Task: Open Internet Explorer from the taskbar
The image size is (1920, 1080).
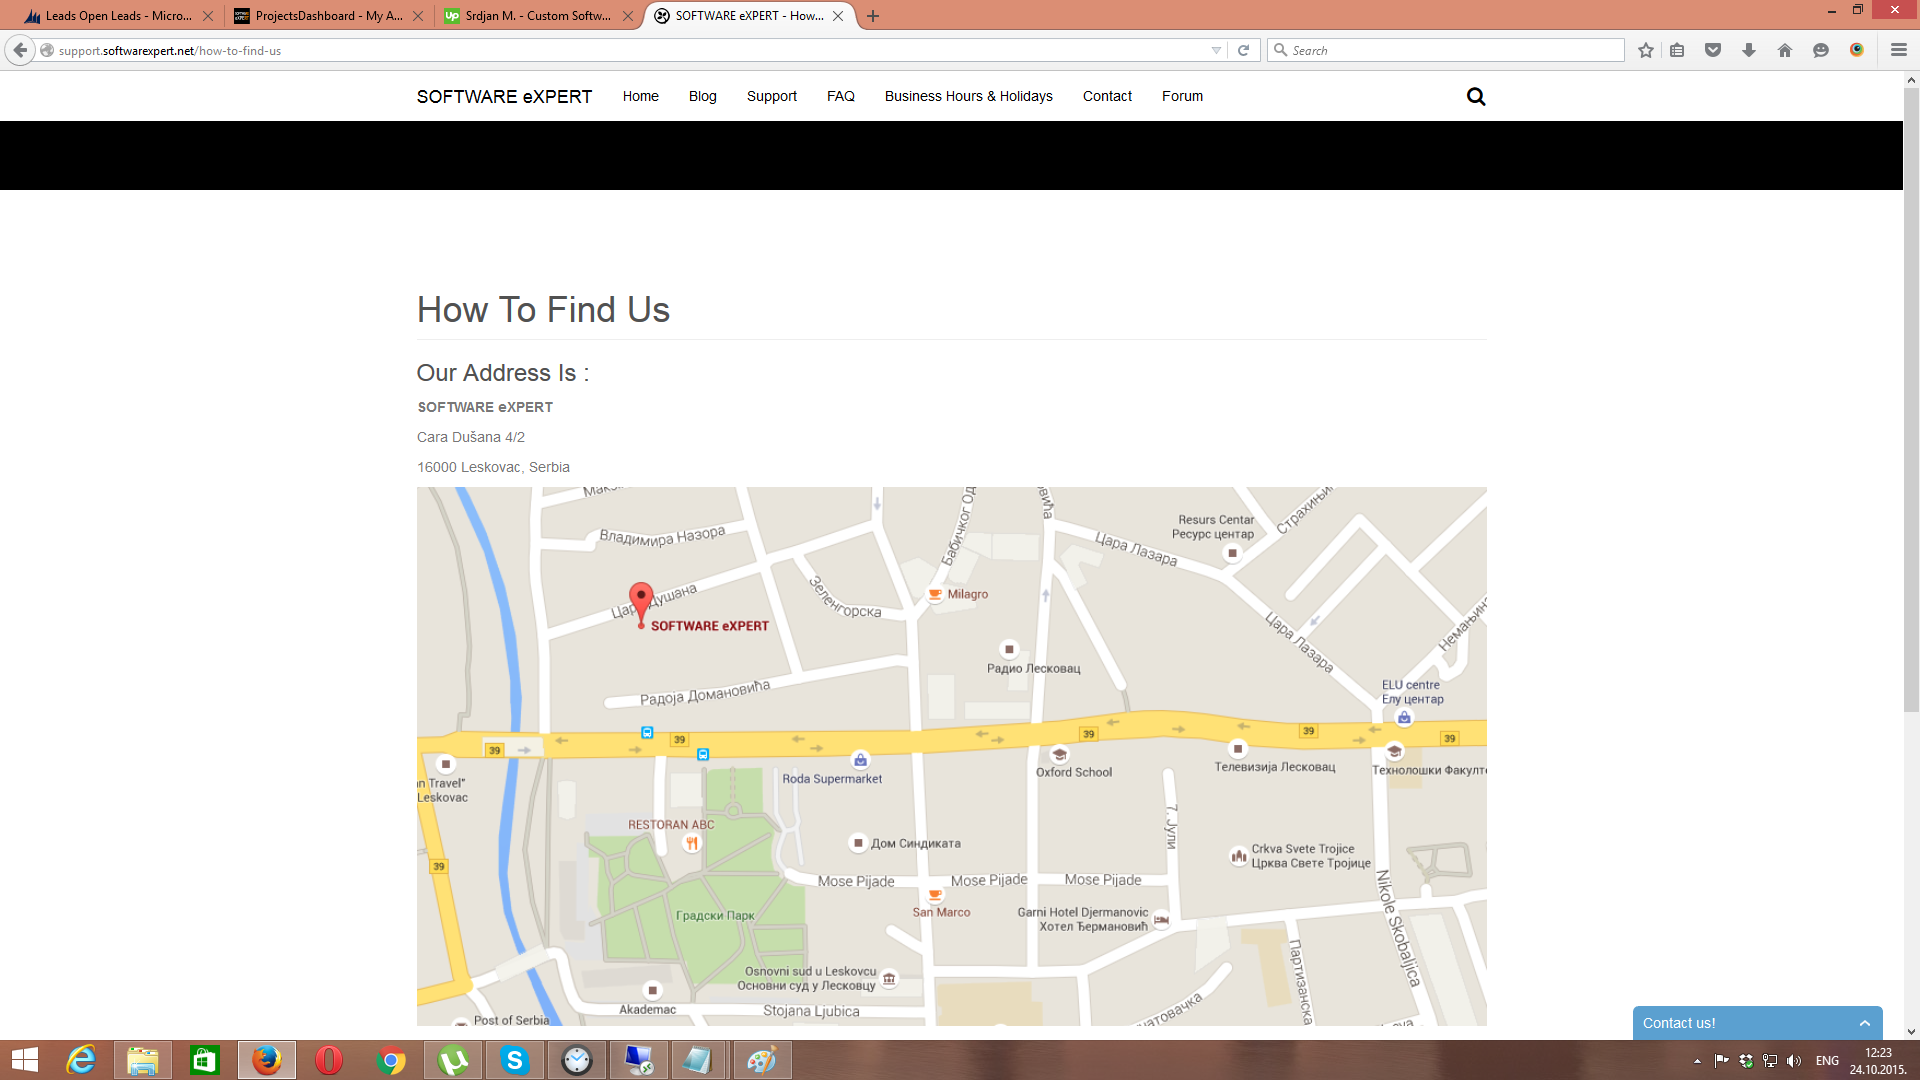Action: (80, 1060)
